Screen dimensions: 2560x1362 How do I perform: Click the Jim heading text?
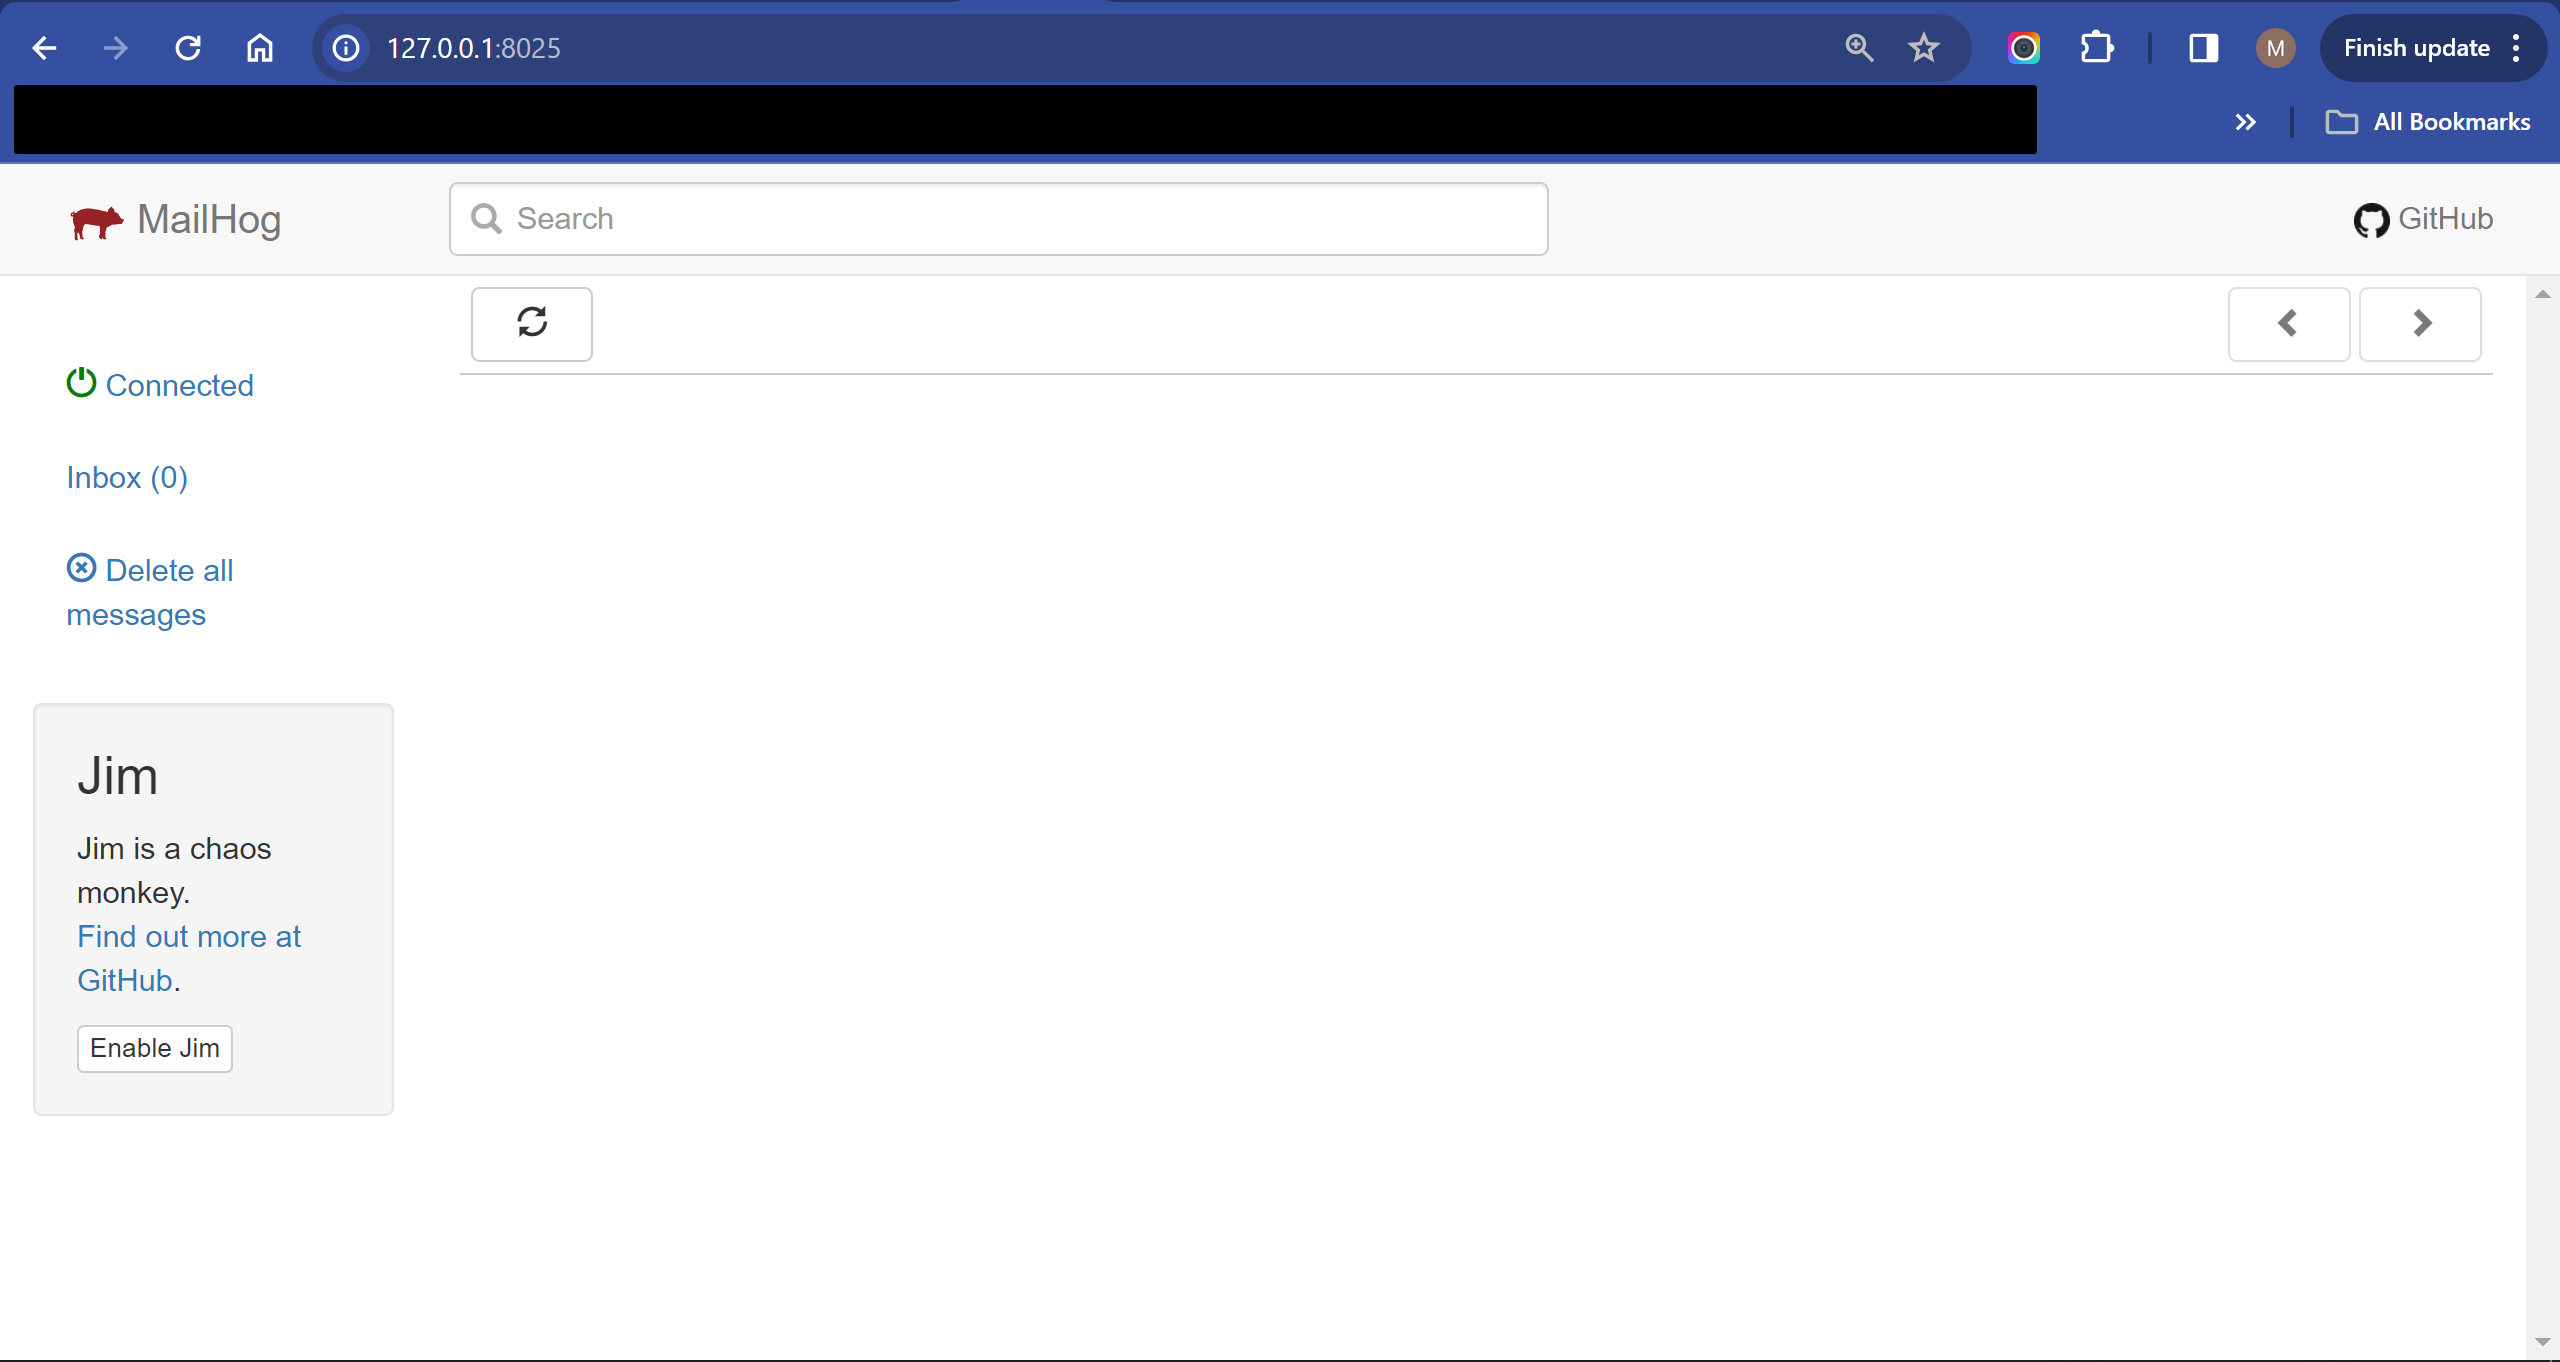point(118,776)
